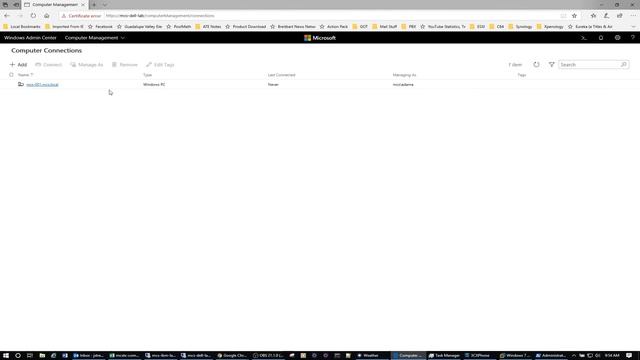The height and width of the screenshot is (360, 640).
Task: Open the Product Download bookmark
Action: click(x=246, y=27)
